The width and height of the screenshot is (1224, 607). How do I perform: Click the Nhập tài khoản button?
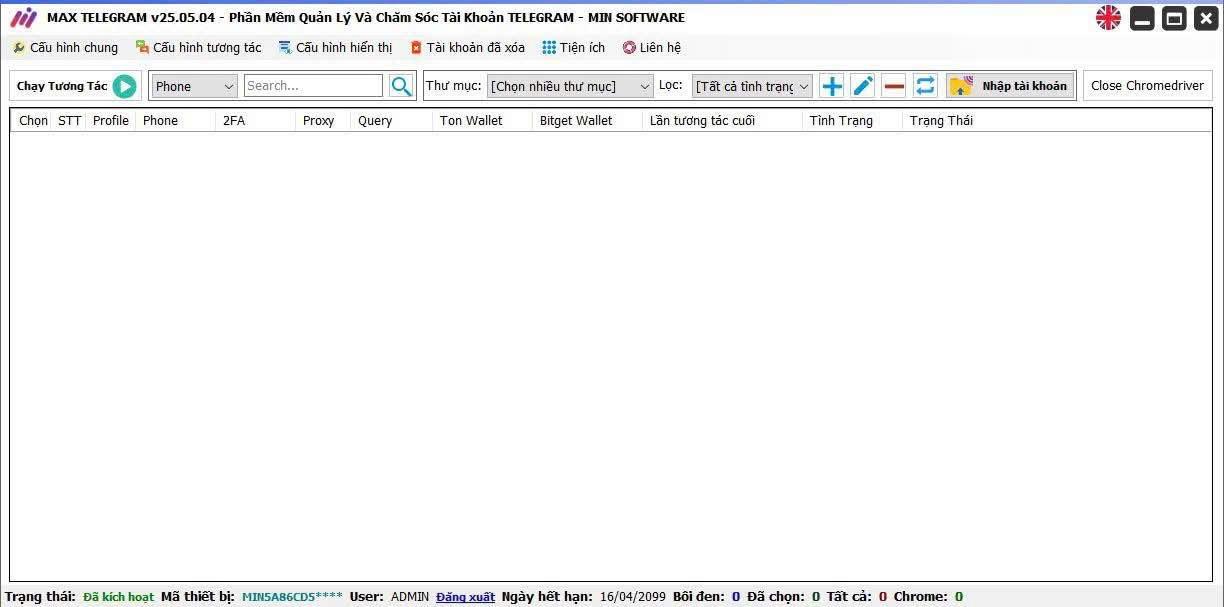coord(1010,86)
